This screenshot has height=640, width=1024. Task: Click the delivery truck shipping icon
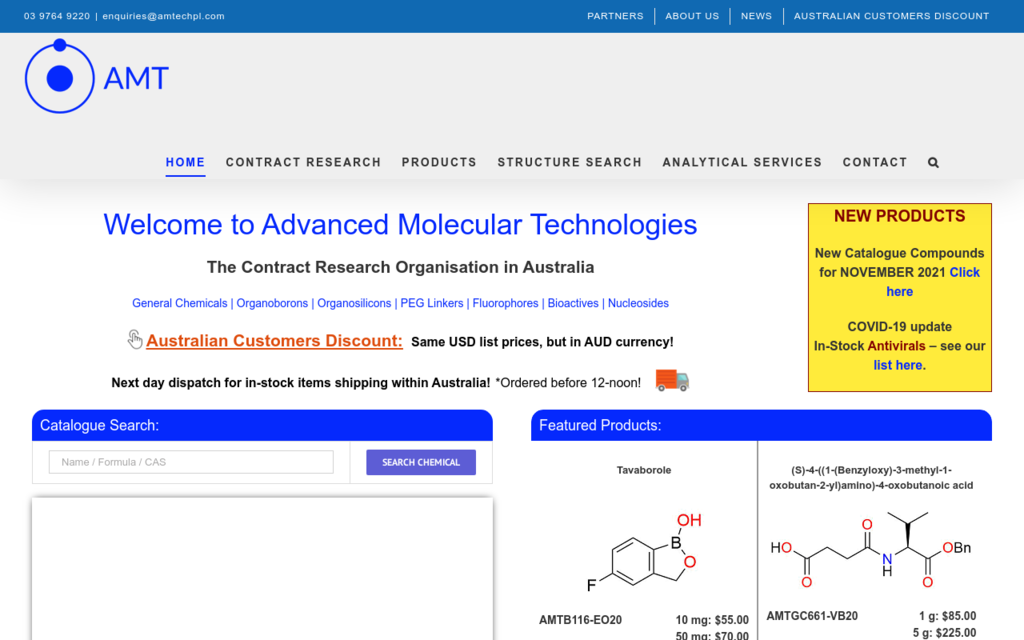pos(670,381)
